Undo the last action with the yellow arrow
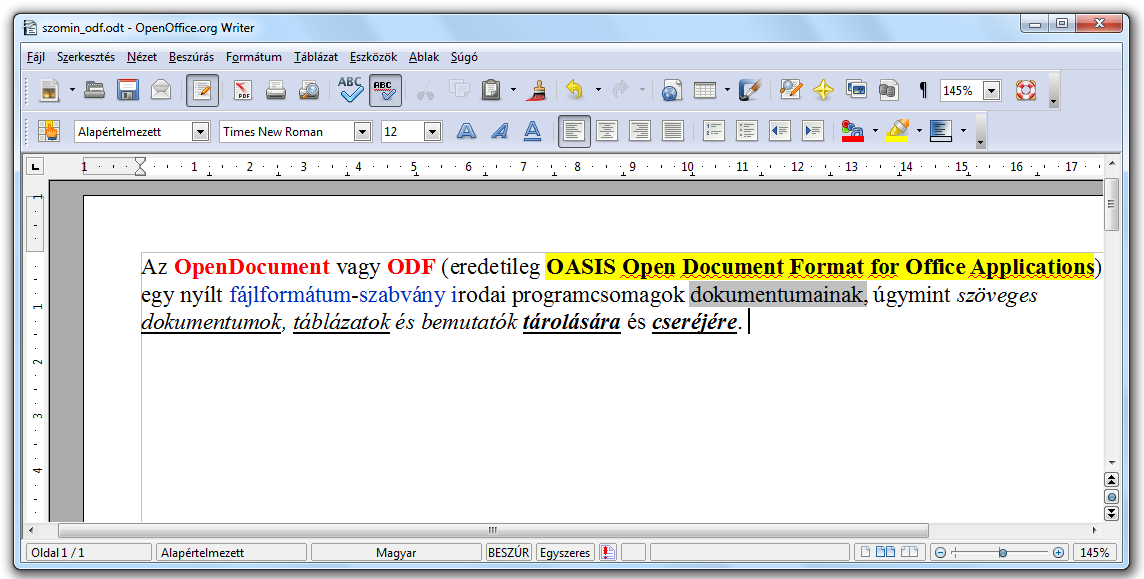 click(x=575, y=90)
